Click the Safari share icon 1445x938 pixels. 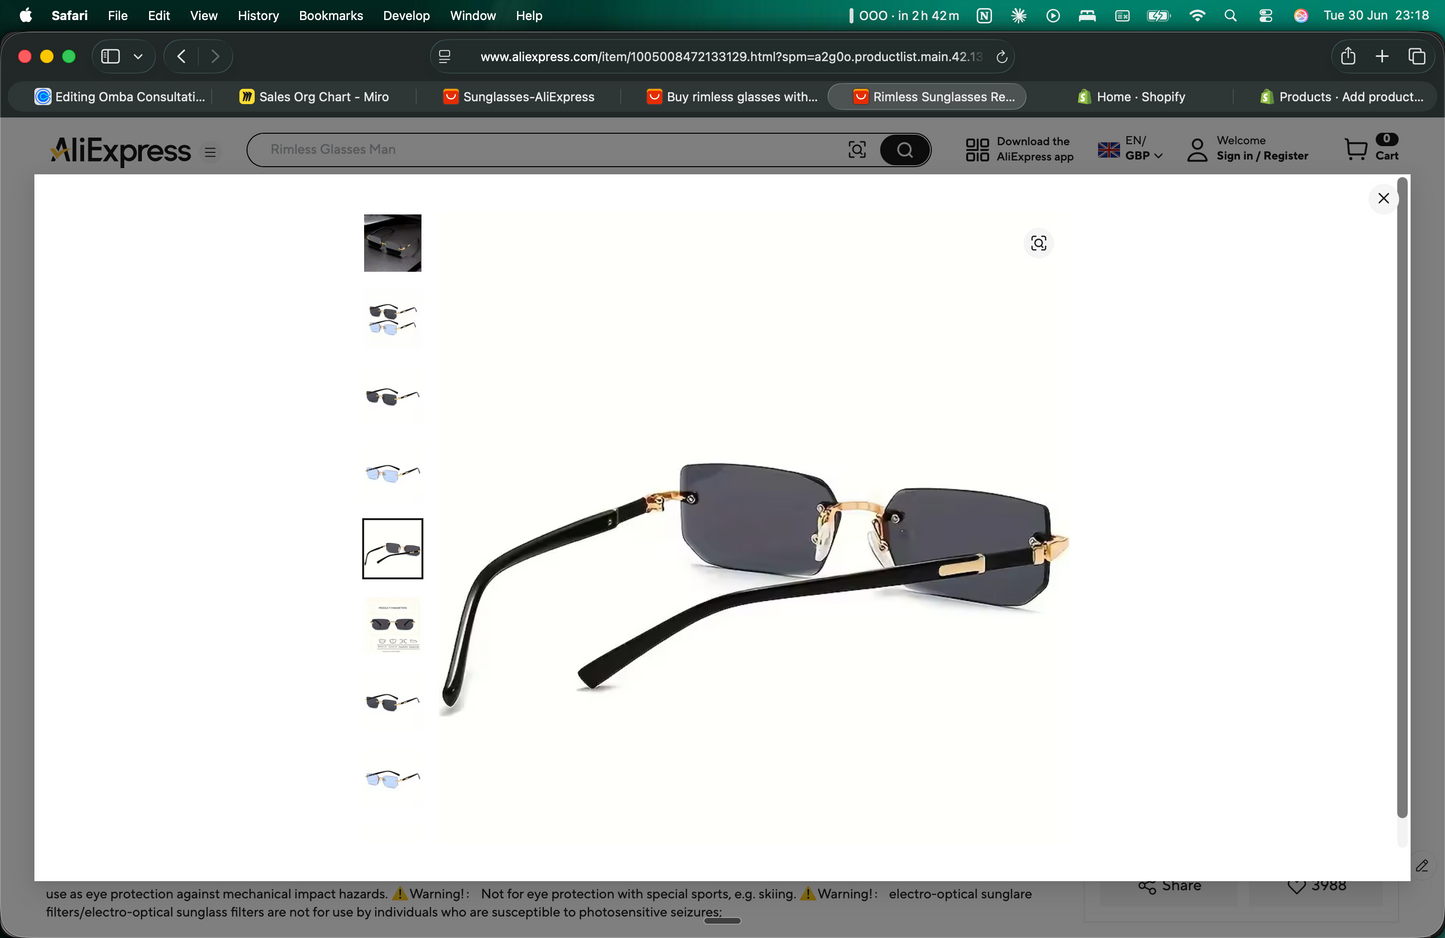pos(1348,56)
